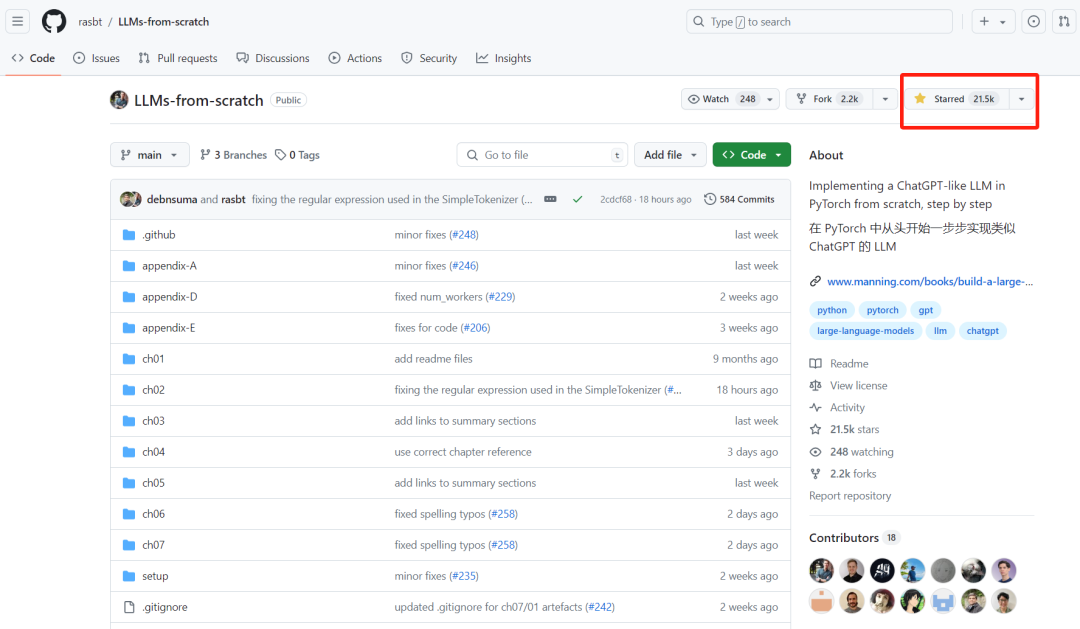The width and height of the screenshot is (1080, 629).
Task: Switch to the Discussions tab
Action: pos(273,59)
